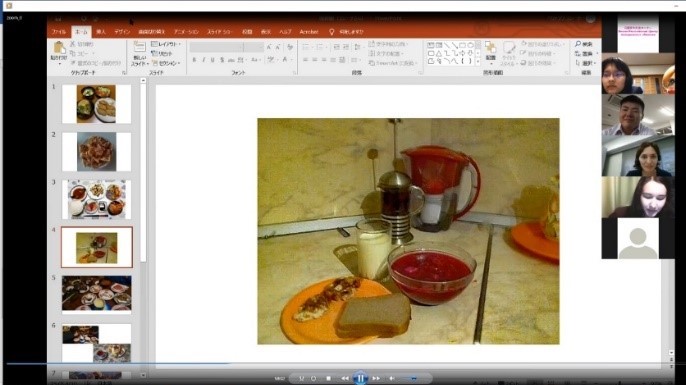Toggle the mute speaker in media player
Image resolution: width=686 pixels, height=385 pixels.
pyautogui.click(x=392, y=378)
